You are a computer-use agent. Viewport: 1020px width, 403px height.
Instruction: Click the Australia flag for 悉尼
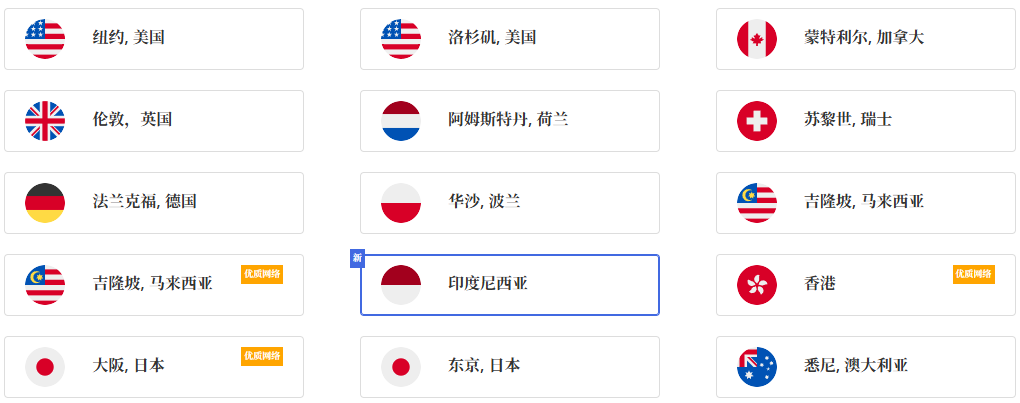(757, 367)
